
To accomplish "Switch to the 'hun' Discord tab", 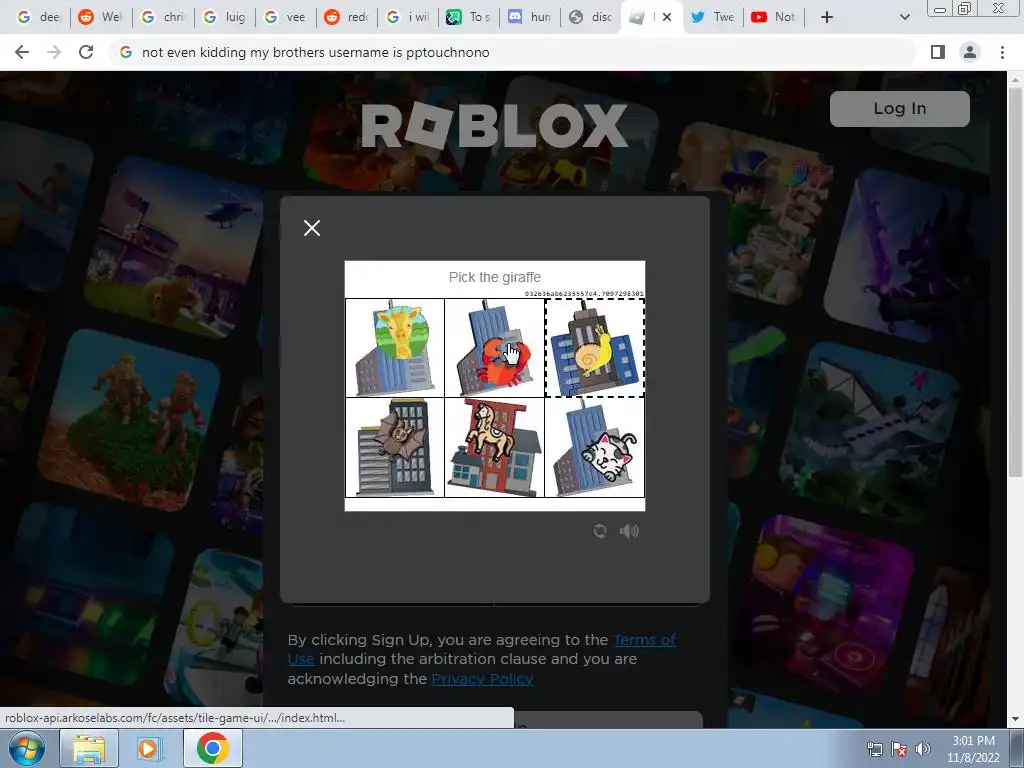I will (531, 17).
